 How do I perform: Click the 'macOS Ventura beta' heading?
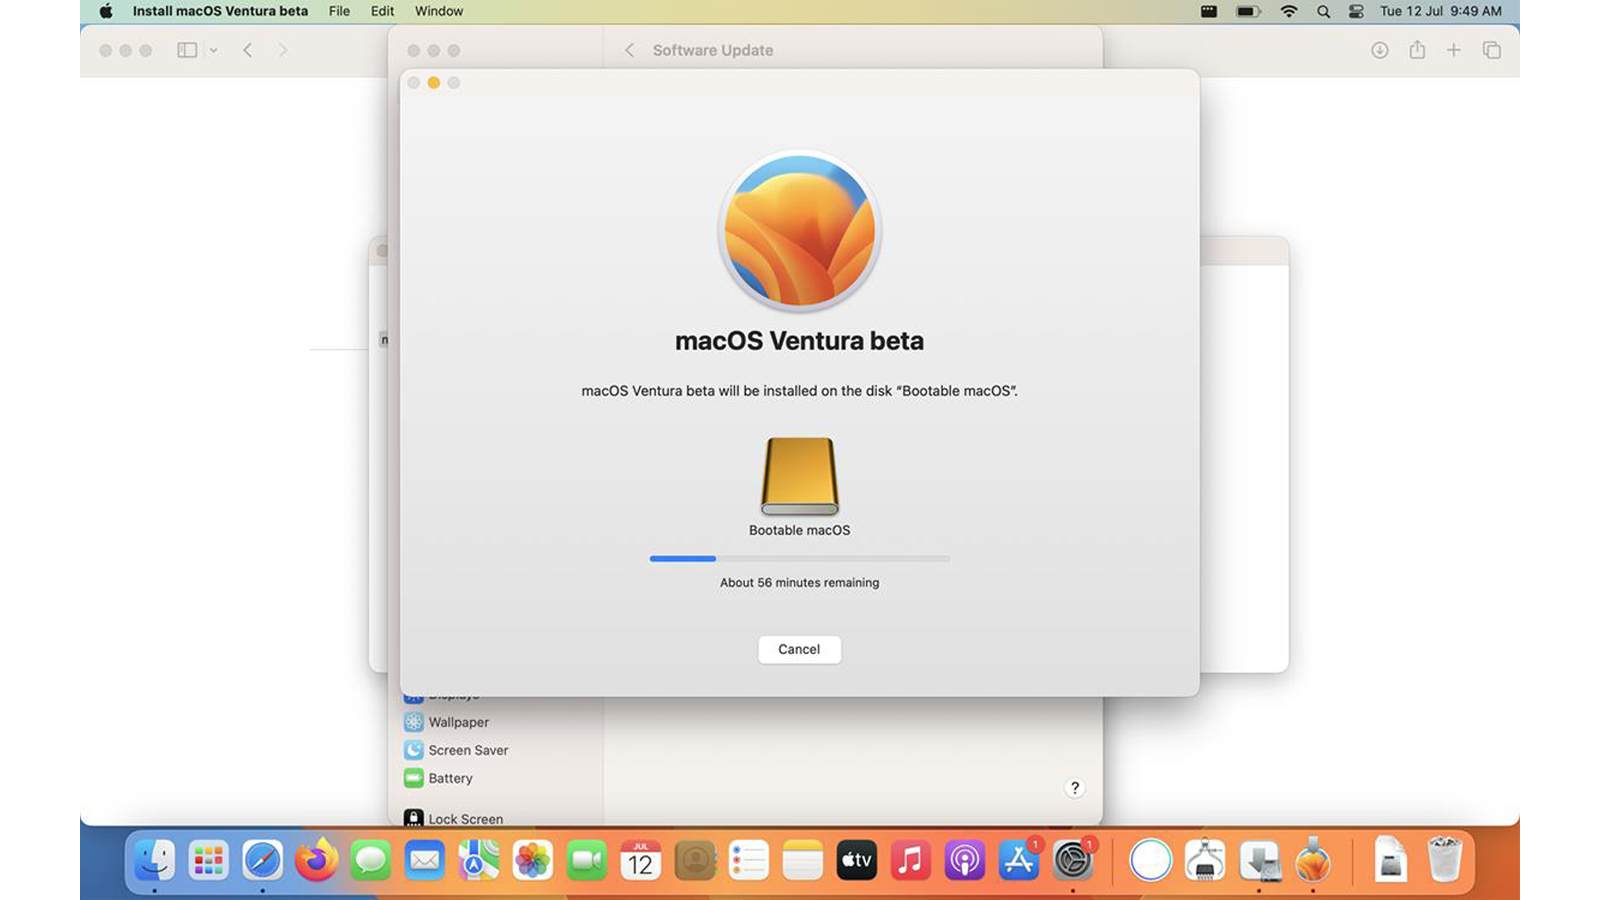799,341
